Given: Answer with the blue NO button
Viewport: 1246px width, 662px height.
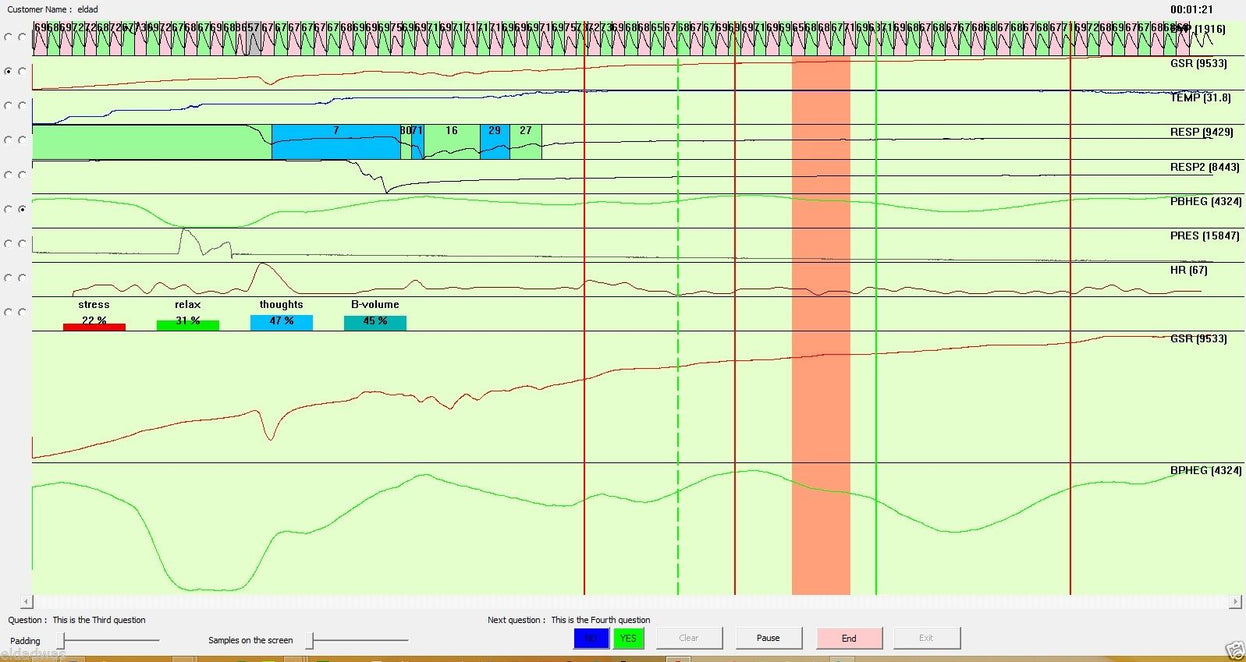Looking at the screenshot, I should pyautogui.click(x=590, y=637).
